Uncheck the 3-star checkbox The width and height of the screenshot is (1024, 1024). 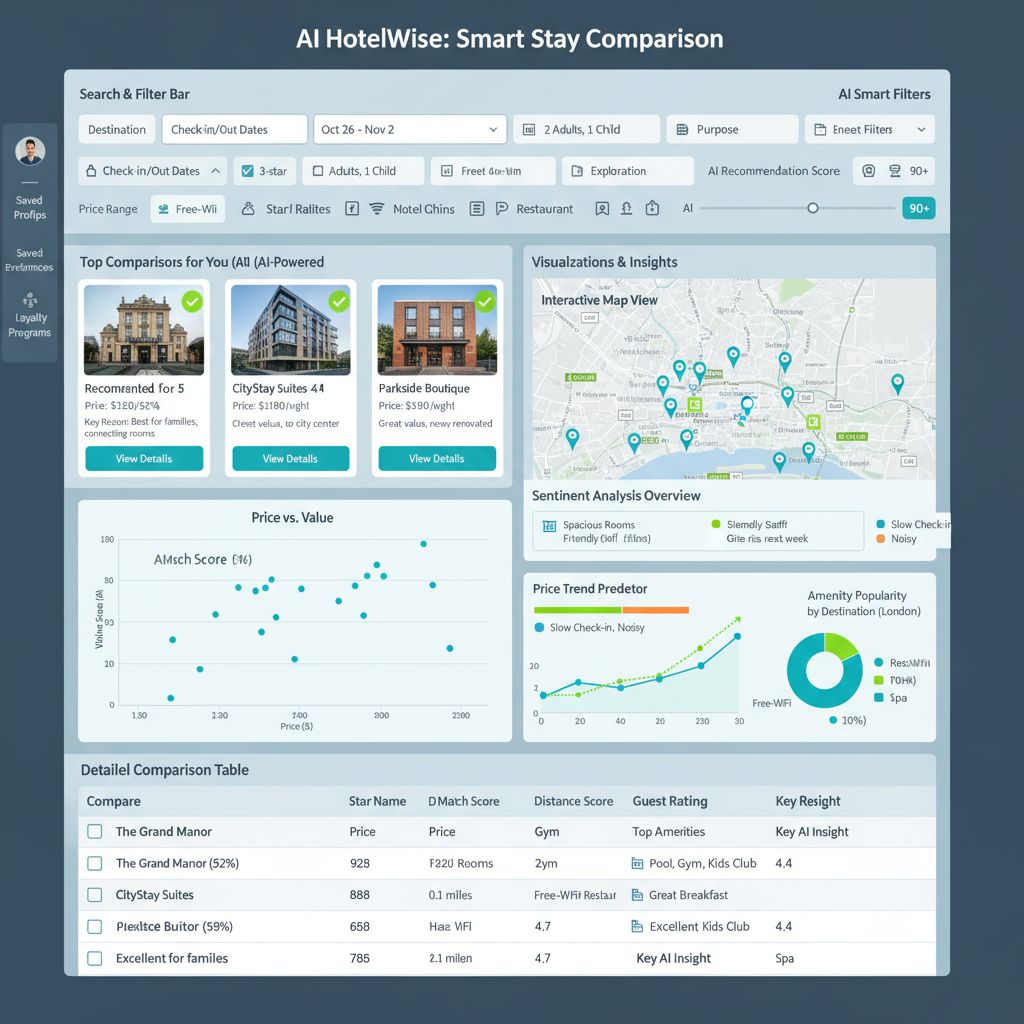coord(247,171)
